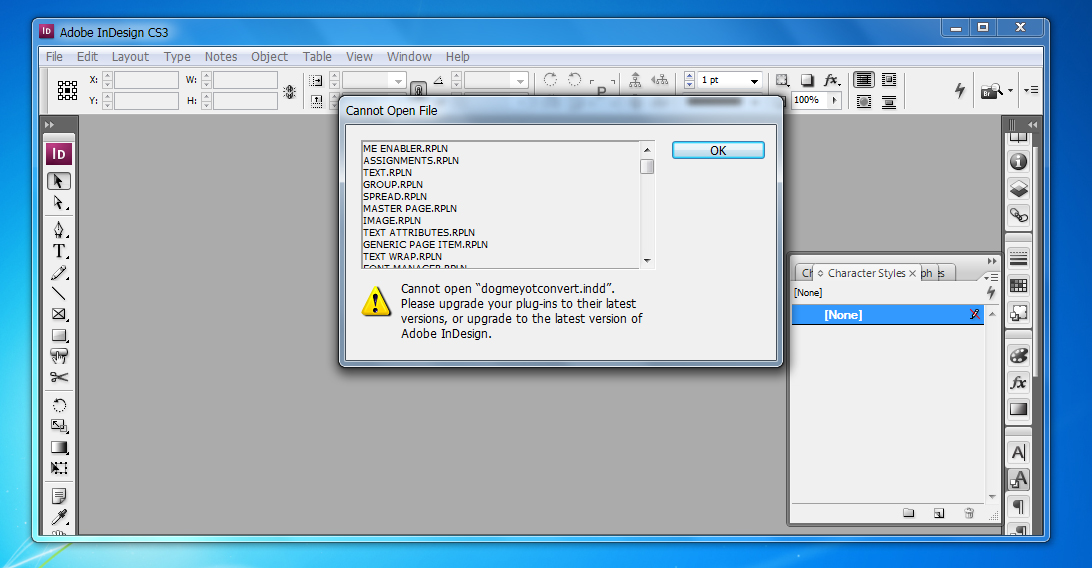Toggle the jump object wrap button
Image resolution: width=1092 pixels, height=568 pixels.
[x=889, y=102]
